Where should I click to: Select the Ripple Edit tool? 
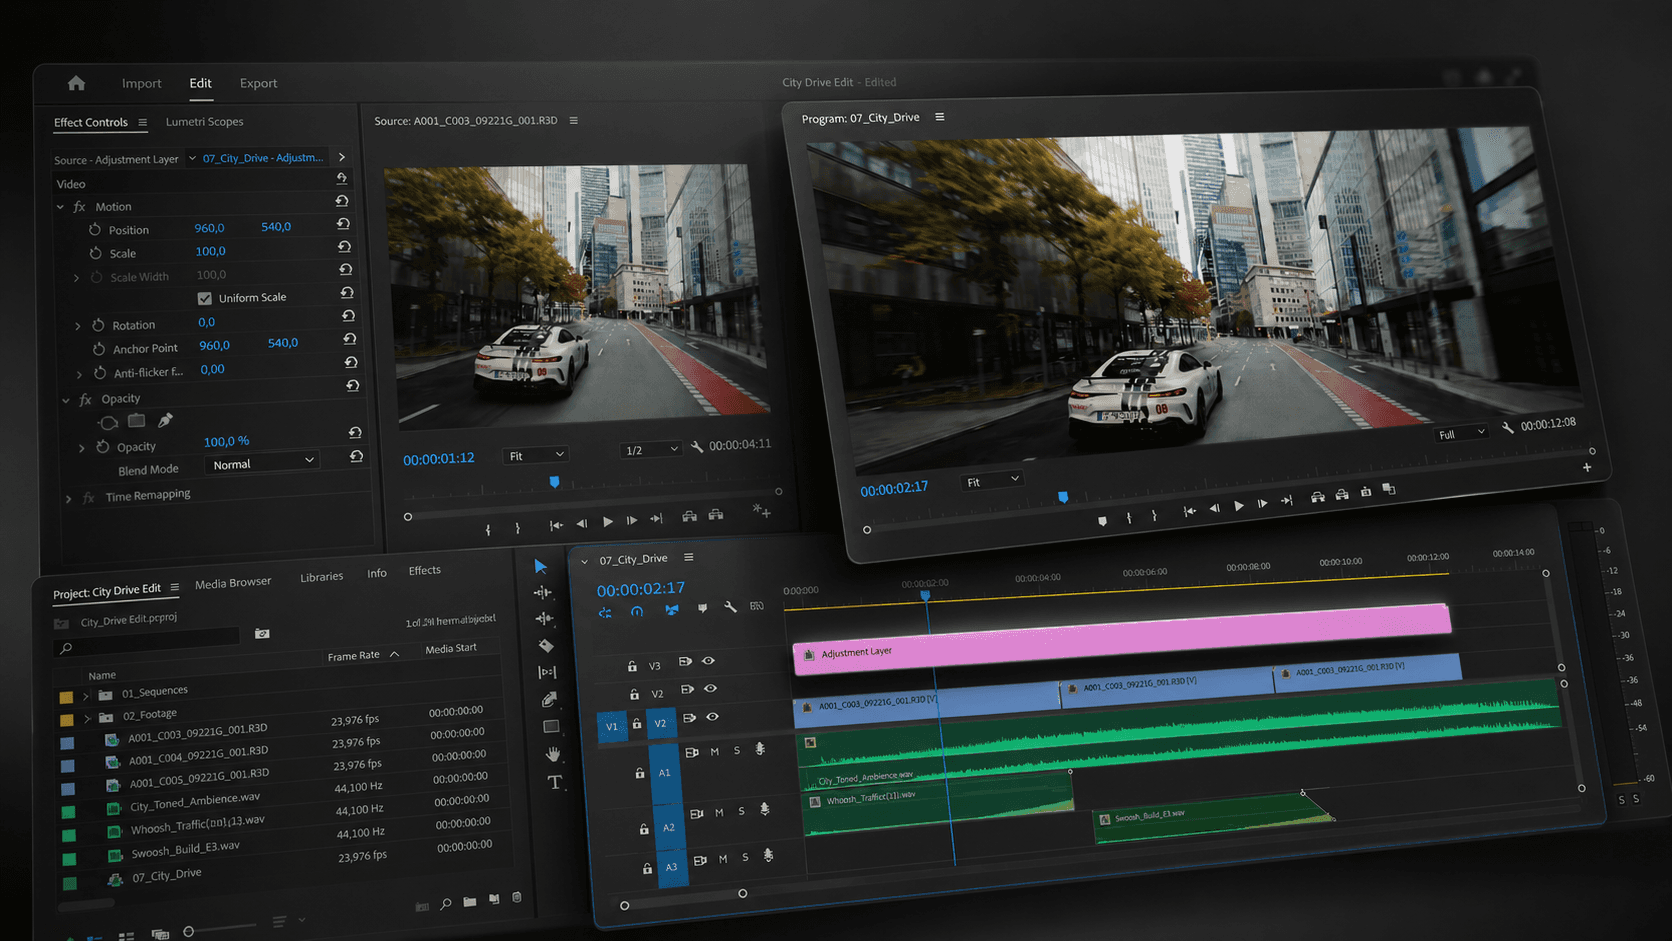[545, 619]
